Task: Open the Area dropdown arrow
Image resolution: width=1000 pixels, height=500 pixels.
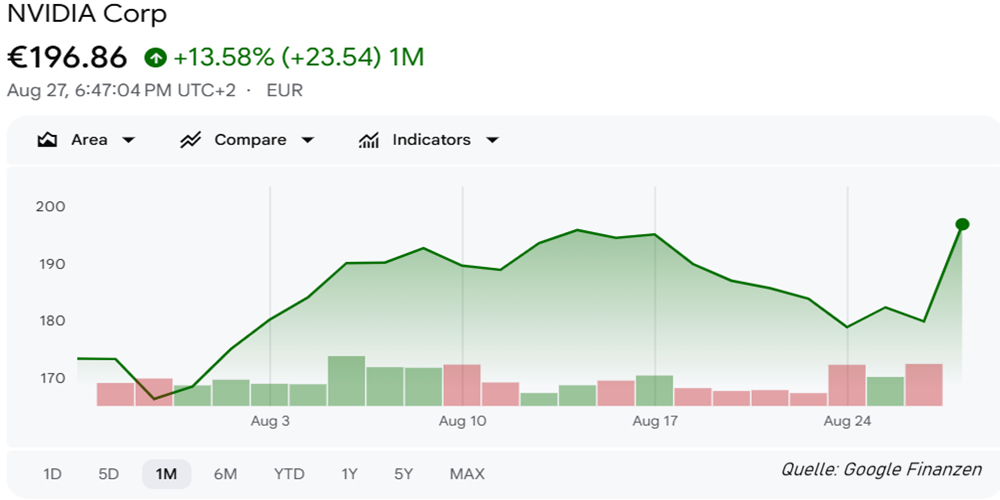Action: pos(128,140)
